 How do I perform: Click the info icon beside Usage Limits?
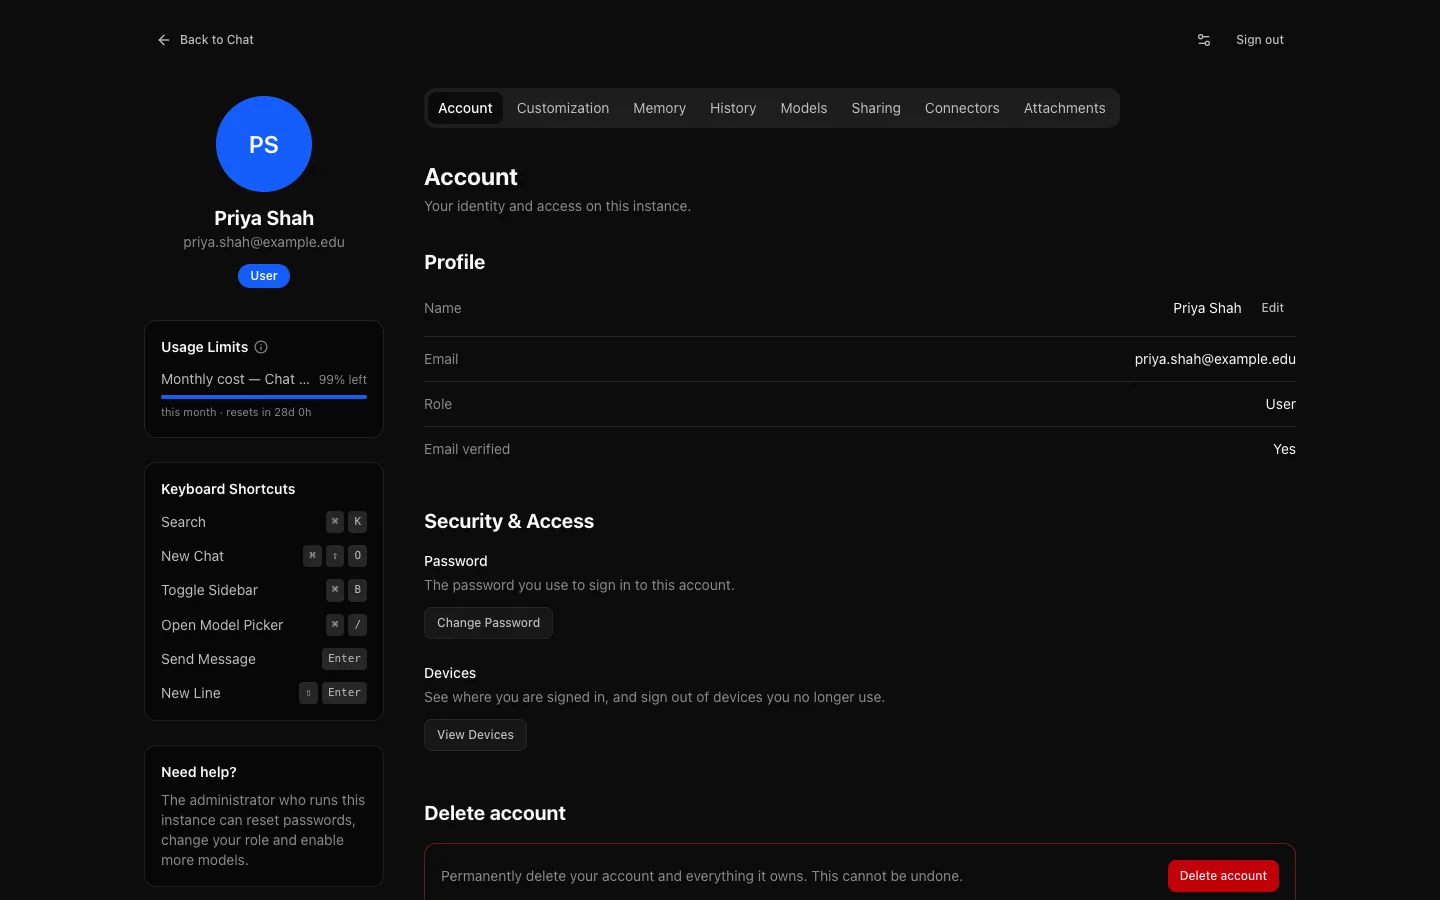261,347
